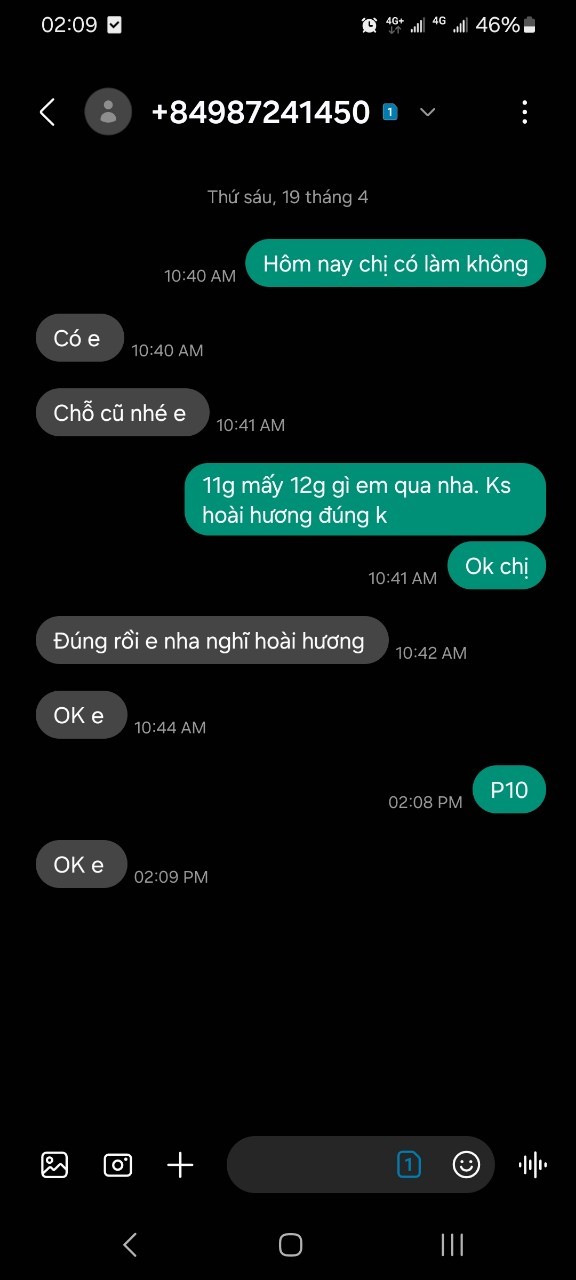Screen dimensions: 576x1280
Task: Start voice message recording waveform icon
Action: pos(533,1164)
